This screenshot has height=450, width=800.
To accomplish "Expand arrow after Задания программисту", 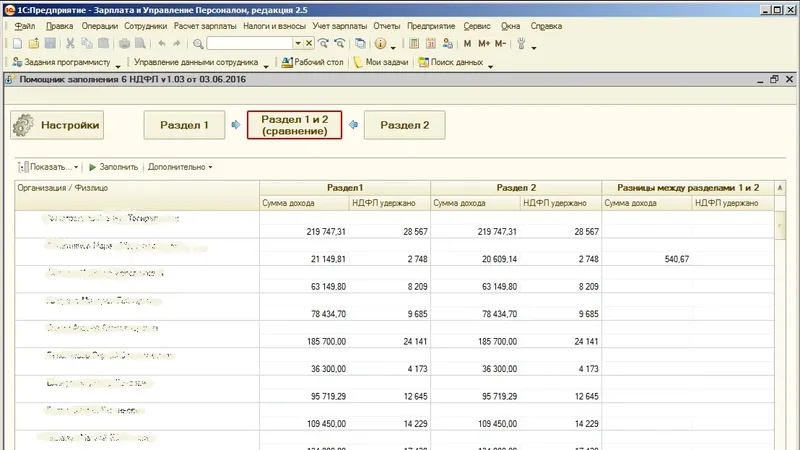I will click(x=118, y=65).
